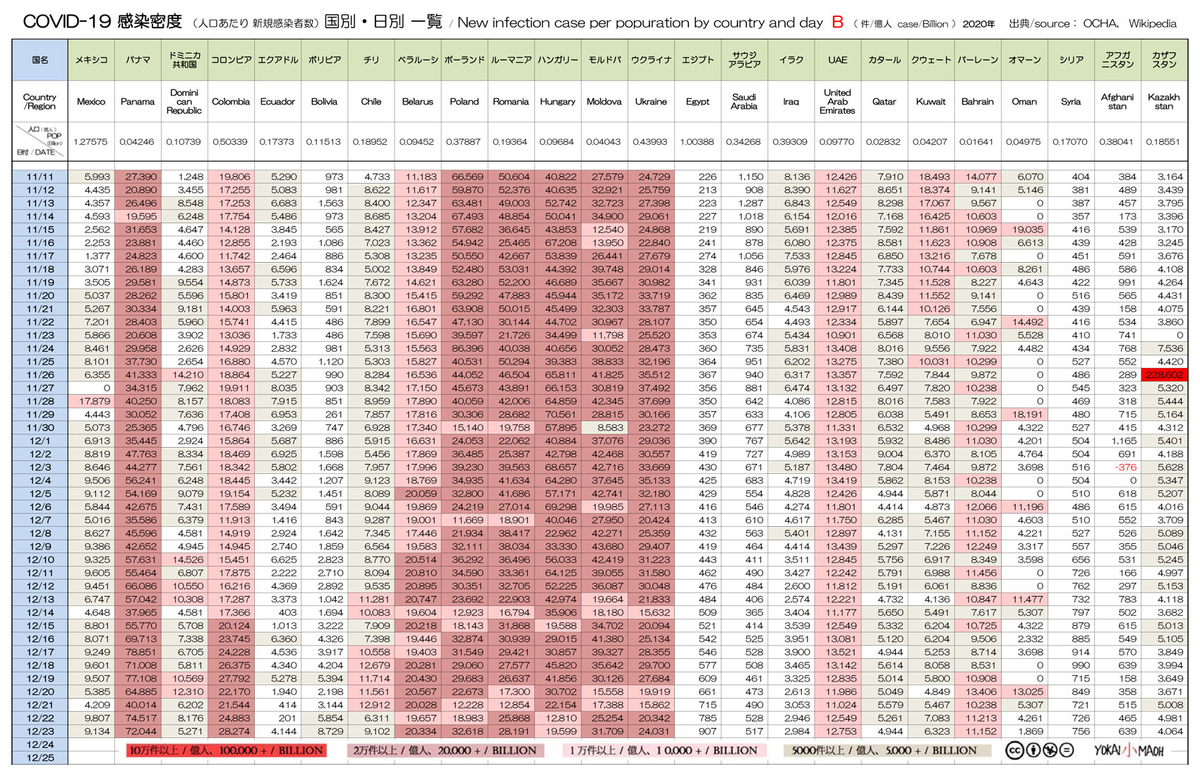Image resolution: width=1200 pixels, height=772 pixels.
Task: Click the red letter B in title
Action: click(836, 20)
